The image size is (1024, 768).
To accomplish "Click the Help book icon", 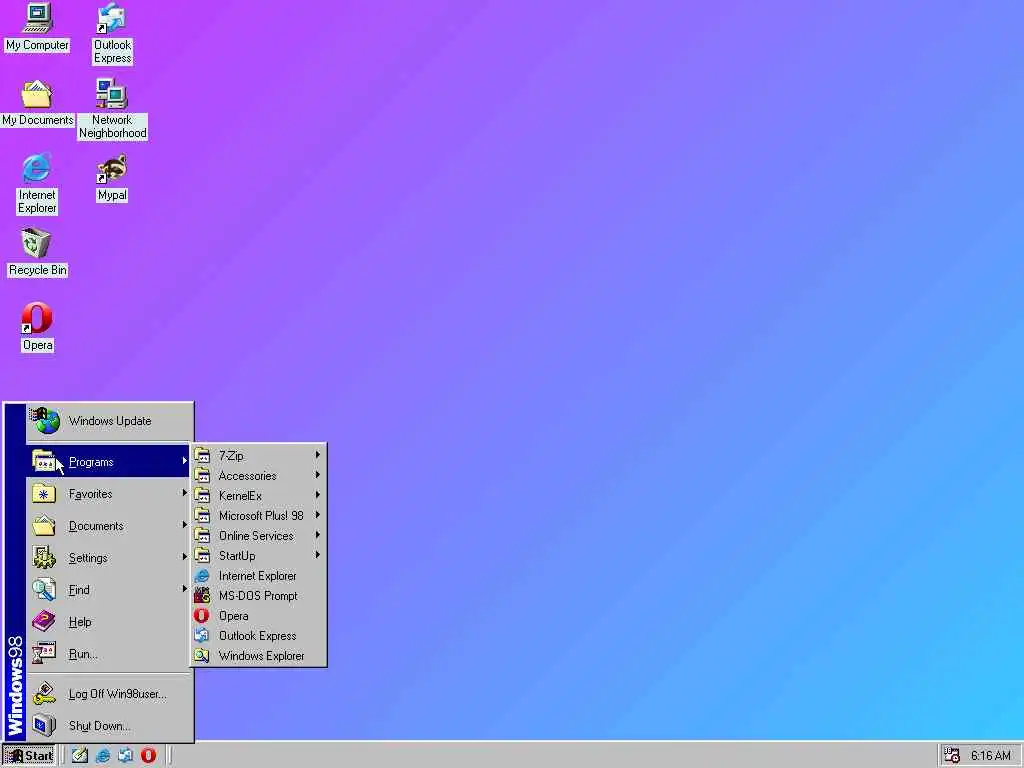I will point(44,622).
